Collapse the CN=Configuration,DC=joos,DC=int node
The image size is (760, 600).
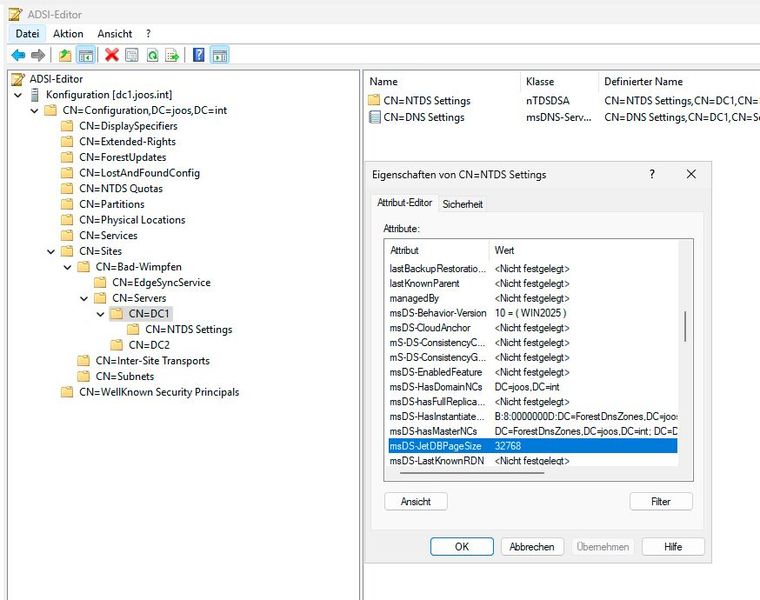pos(34,111)
